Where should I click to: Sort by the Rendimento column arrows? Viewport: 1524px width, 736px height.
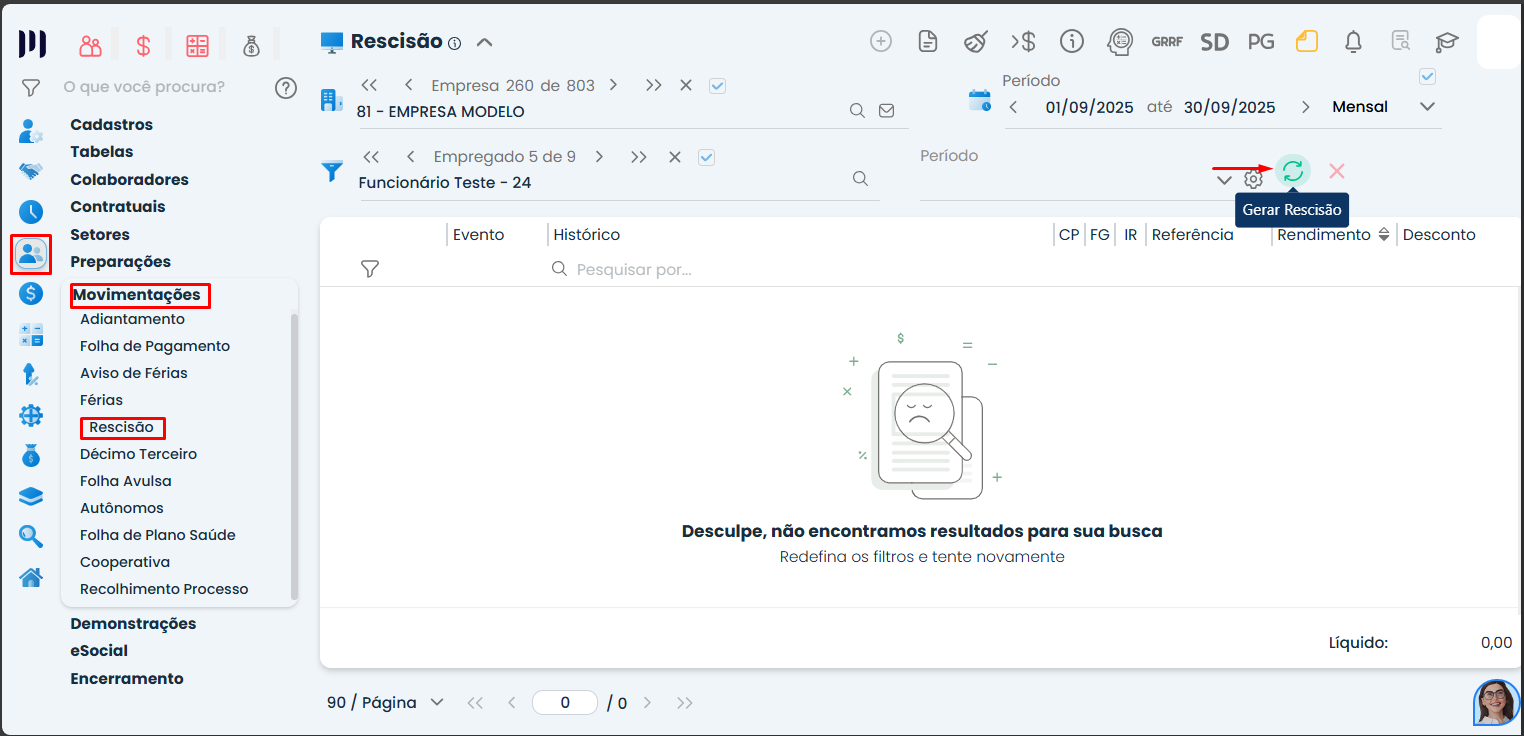click(x=1384, y=234)
